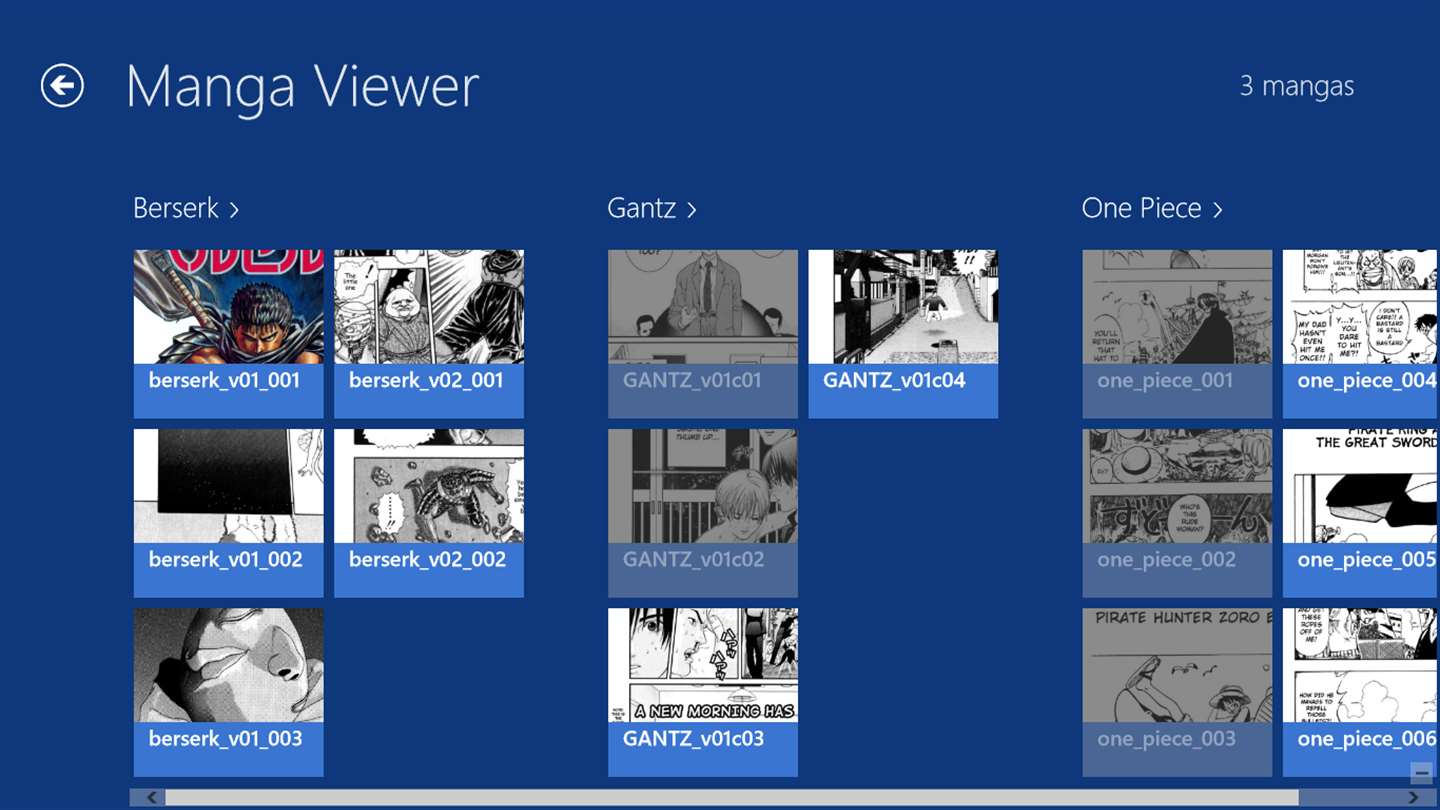Open the Berserk group header
The width and height of the screenshot is (1440, 810).
pos(186,208)
